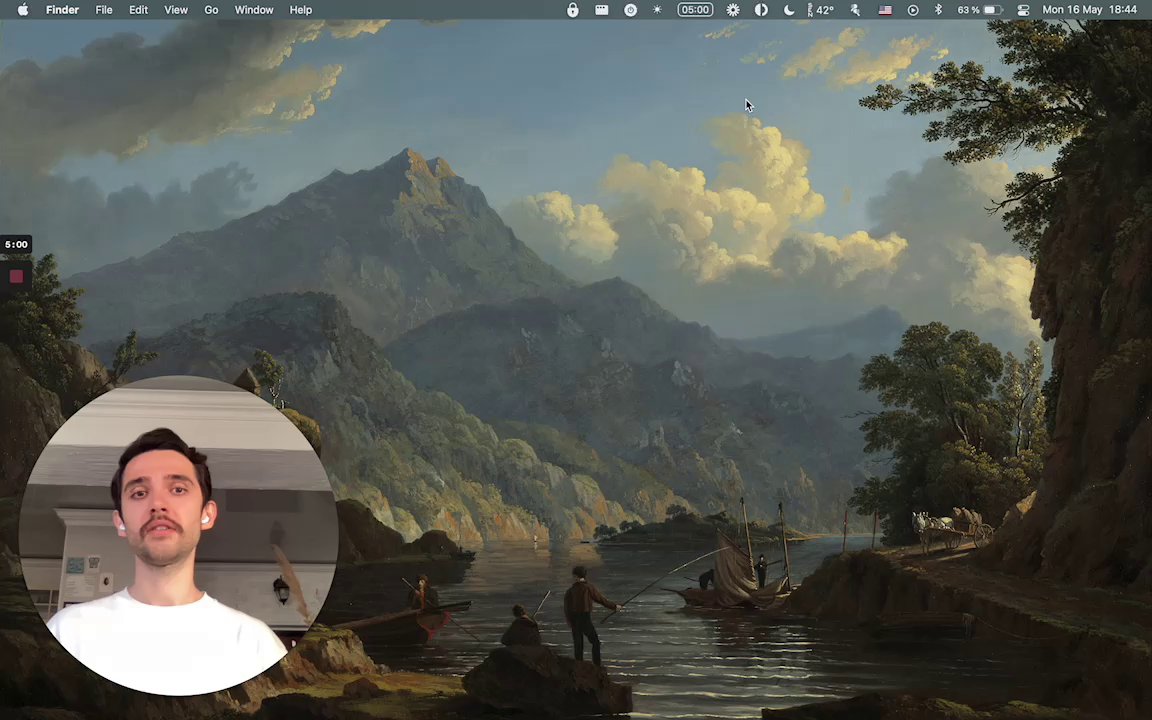This screenshot has height=720, width=1152.
Task: Open the Apple menu
Action: click(23, 10)
